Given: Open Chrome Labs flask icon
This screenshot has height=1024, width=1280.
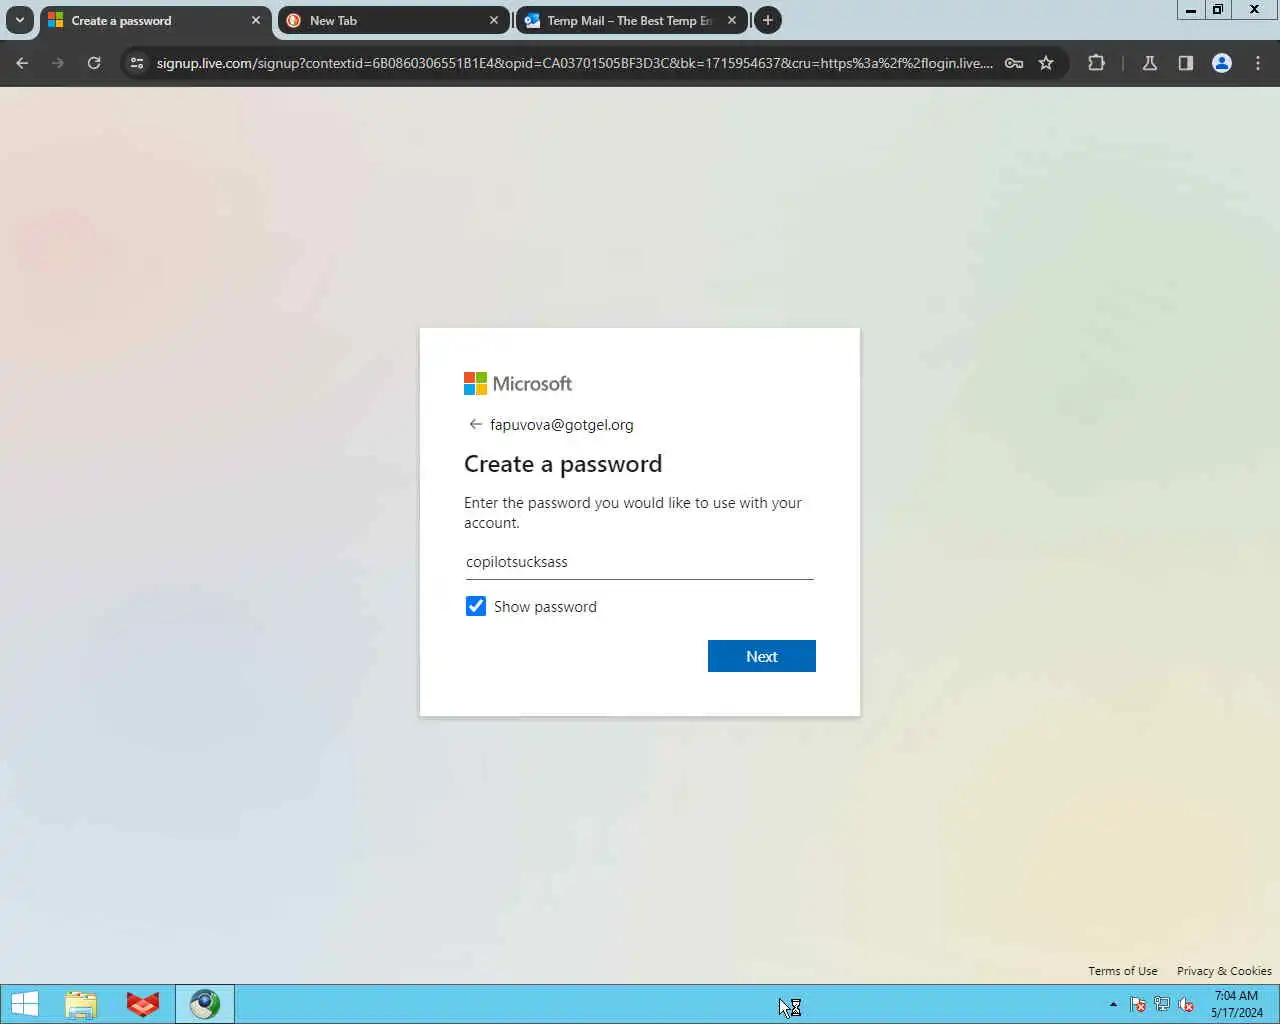Looking at the screenshot, I should tap(1150, 63).
